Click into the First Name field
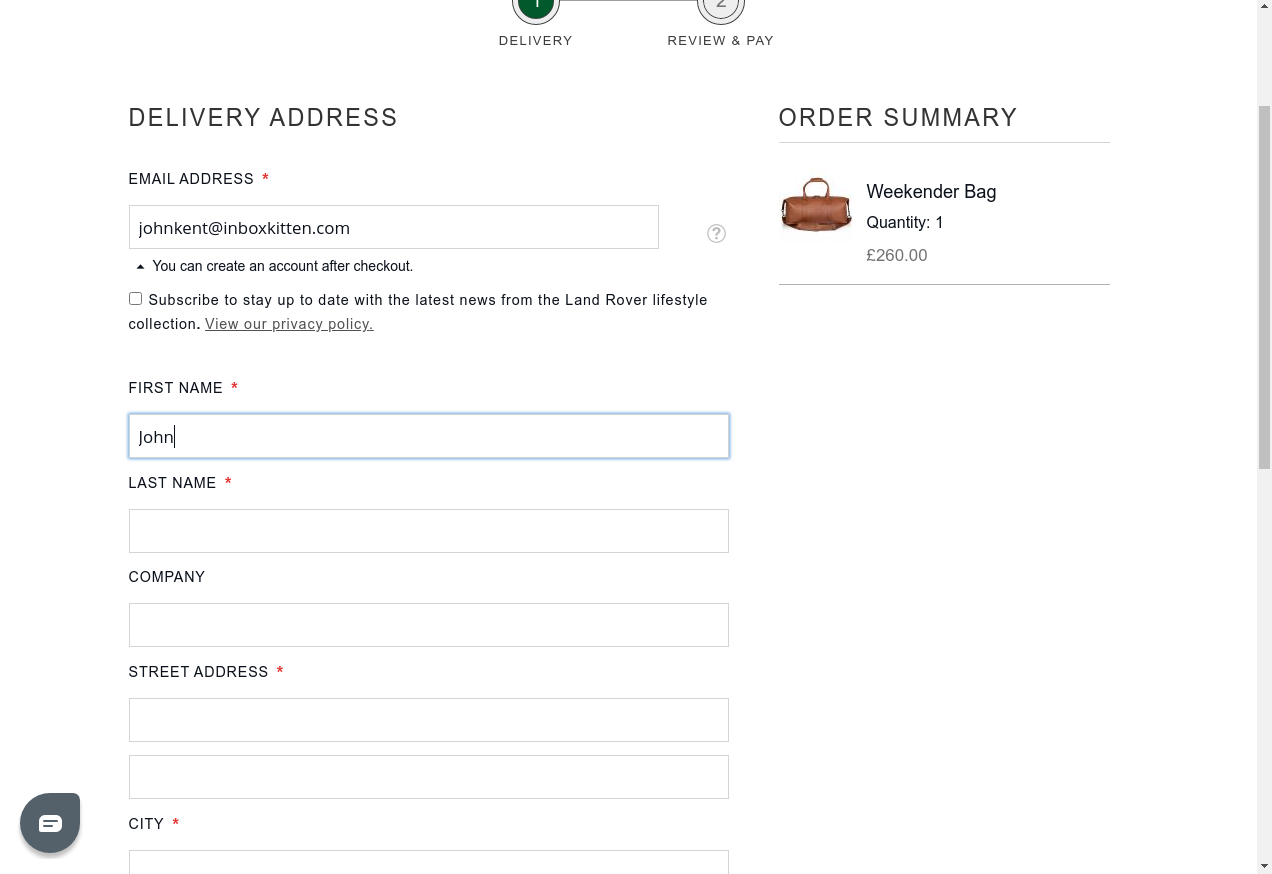The image size is (1272, 874). pos(428,437)
